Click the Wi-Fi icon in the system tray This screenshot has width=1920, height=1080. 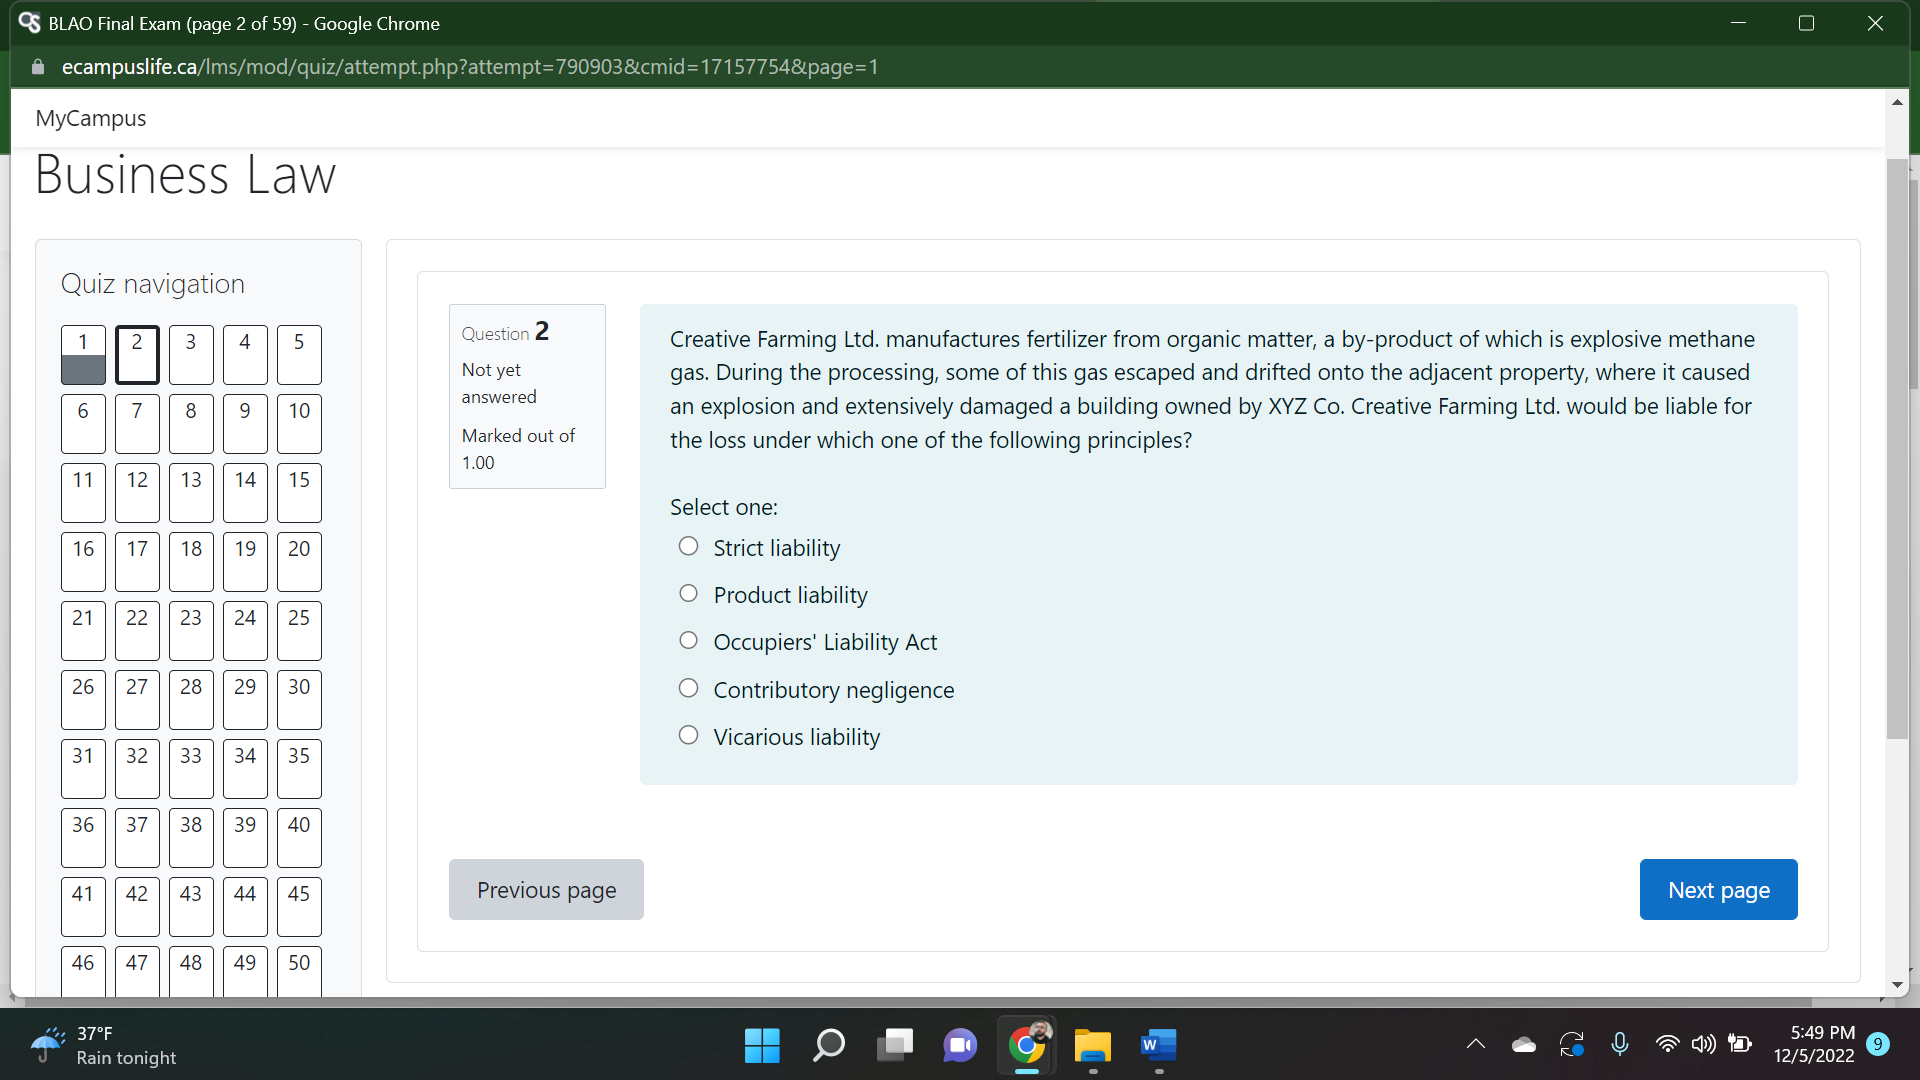coord(1667,1044)
